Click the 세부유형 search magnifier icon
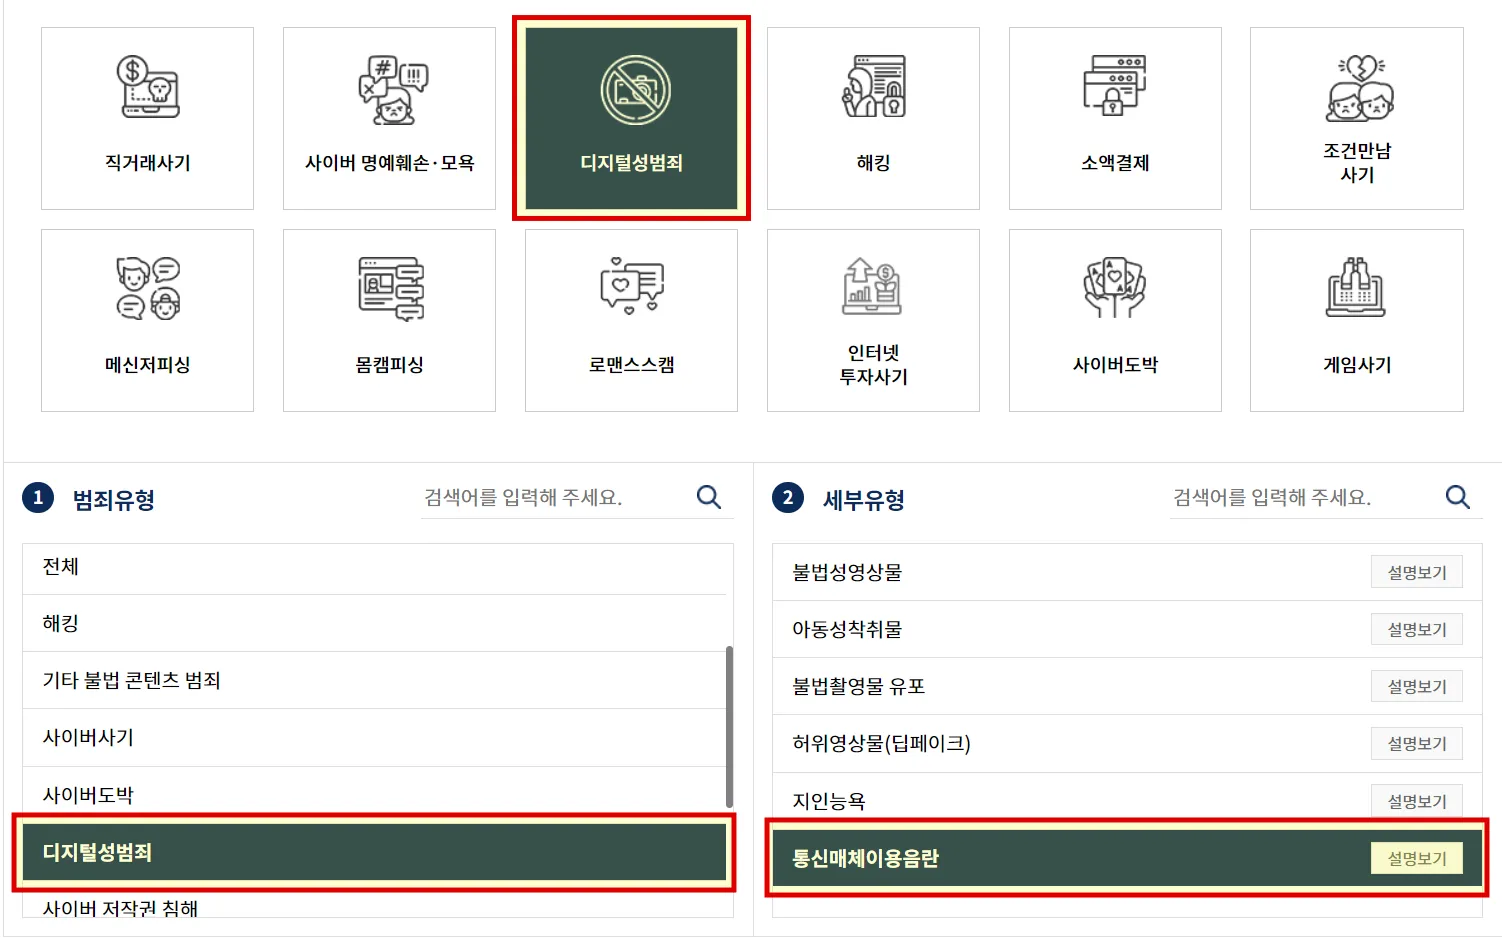 click(1458, 497)
